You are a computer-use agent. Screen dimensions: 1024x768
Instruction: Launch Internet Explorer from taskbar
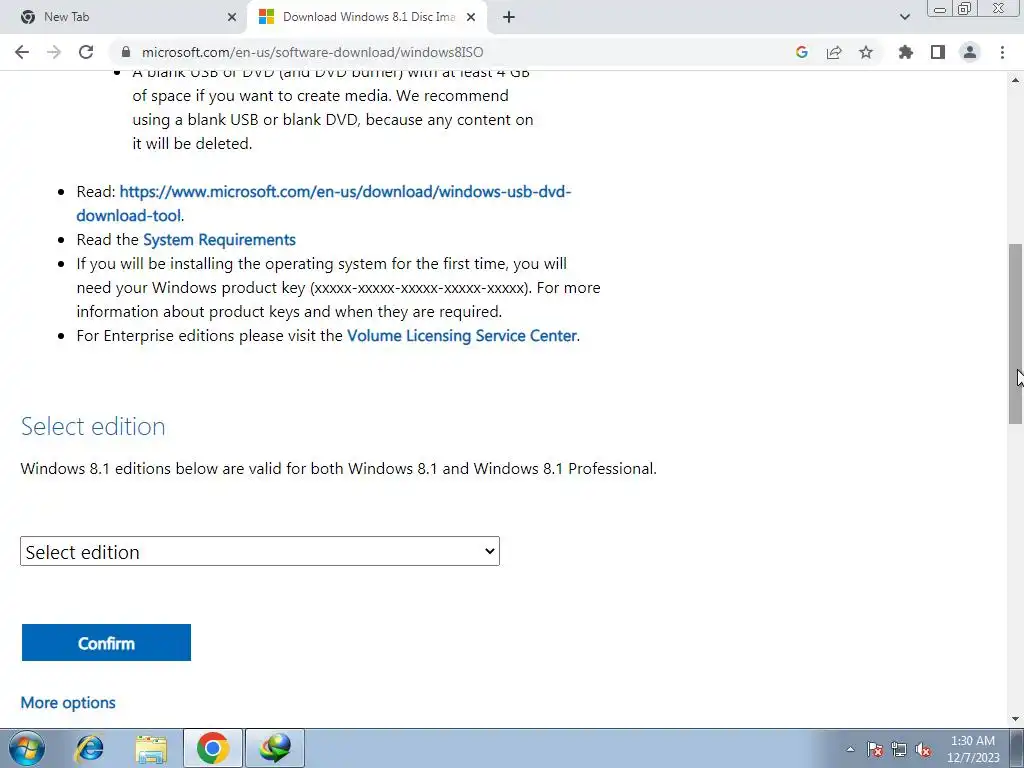pyautogui.click(x=89, y=748)
